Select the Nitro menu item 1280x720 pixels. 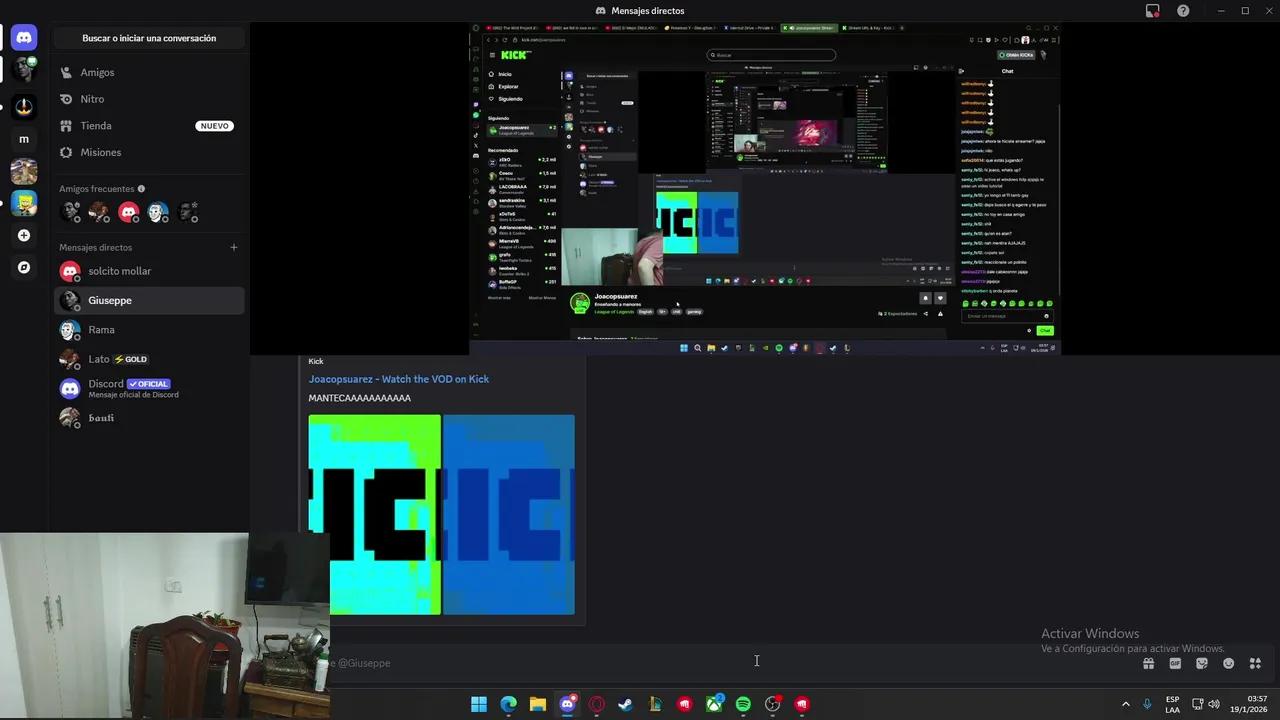(x=92, y=98)
